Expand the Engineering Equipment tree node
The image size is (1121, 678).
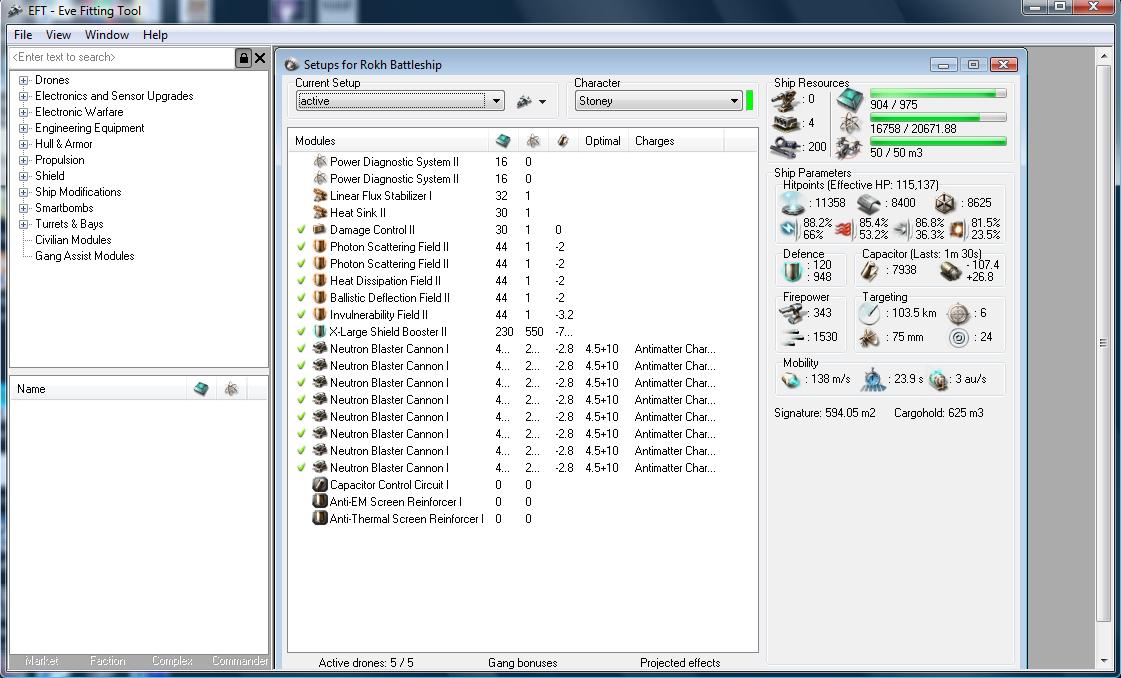pyautogui.click(x=24, y=128)
